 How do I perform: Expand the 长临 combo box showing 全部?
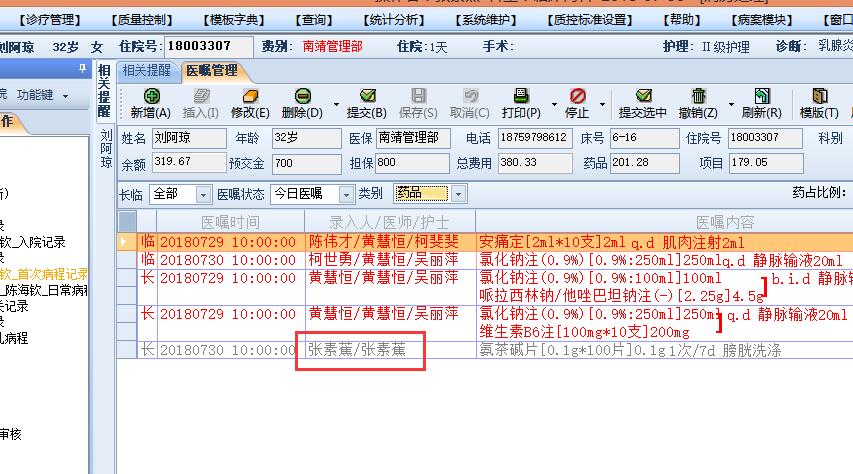[203, 194]
